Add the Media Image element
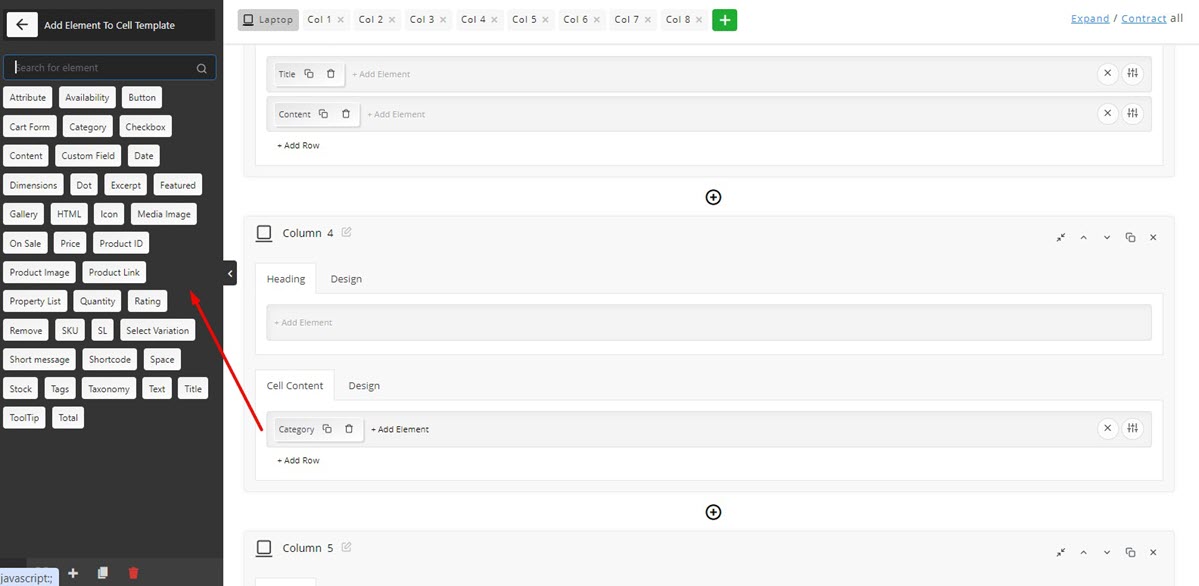This screenshot has height=586, width=1199. point(164,214)
